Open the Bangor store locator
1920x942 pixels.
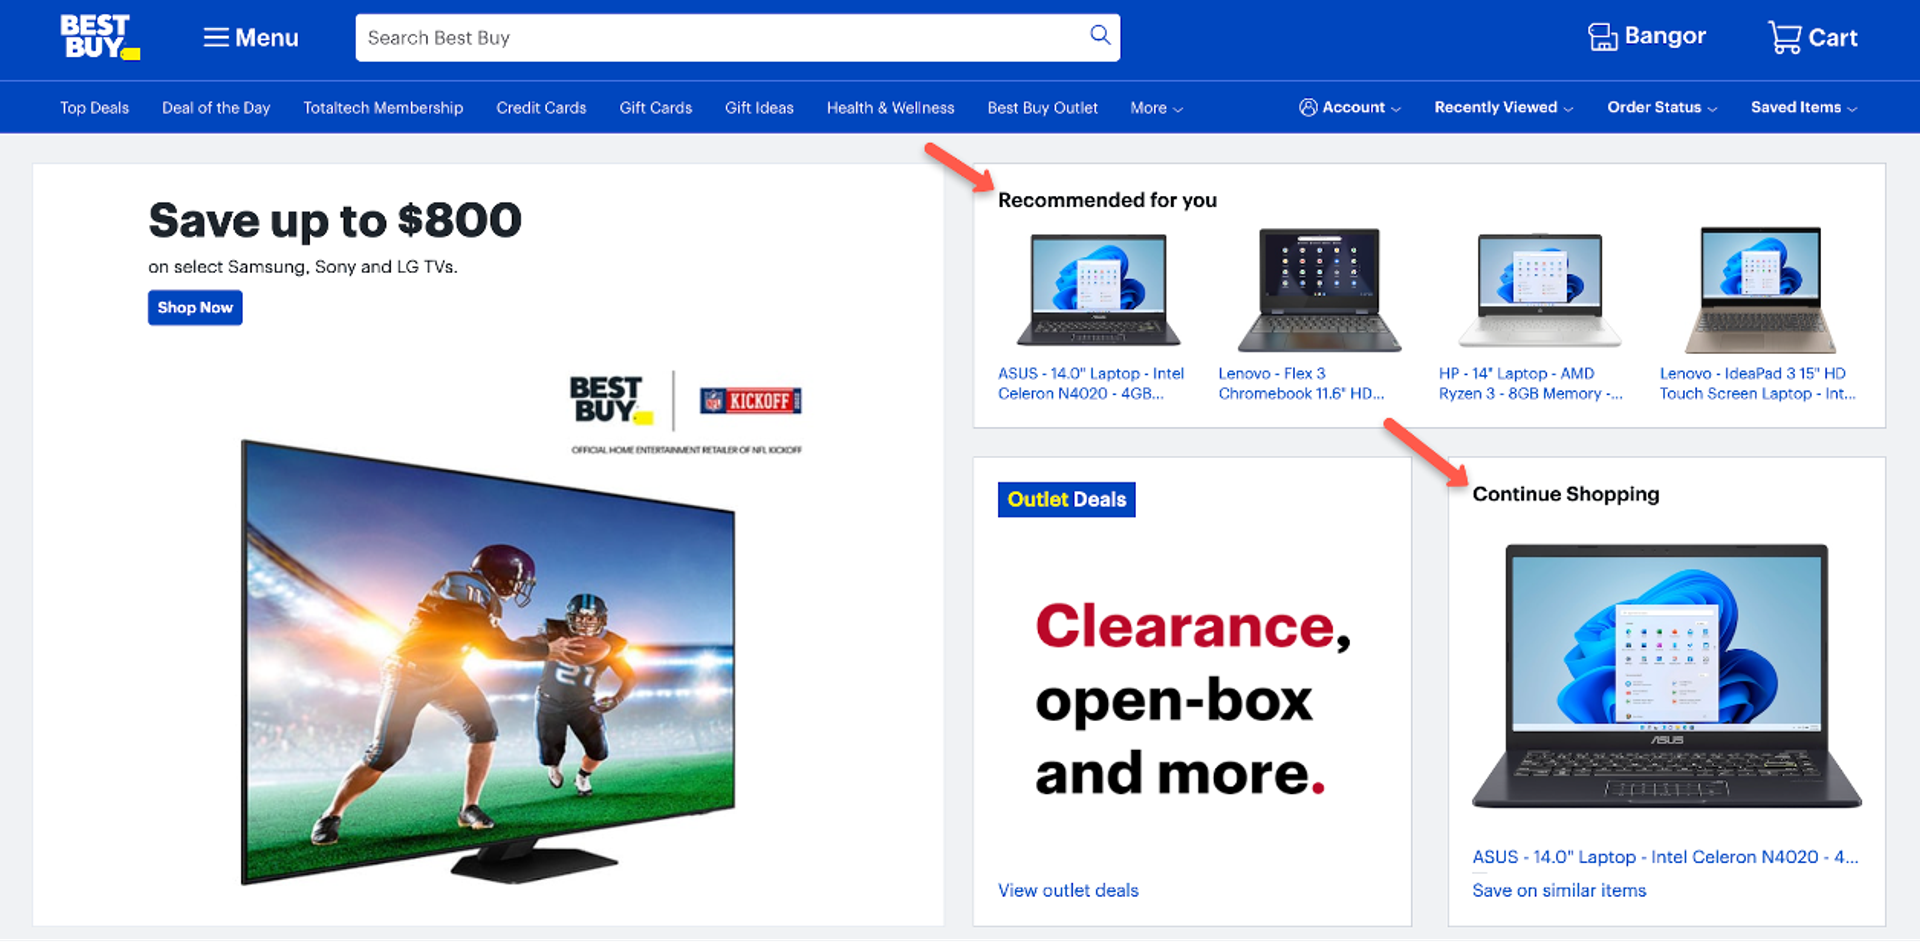click(x=1647, y=37)
